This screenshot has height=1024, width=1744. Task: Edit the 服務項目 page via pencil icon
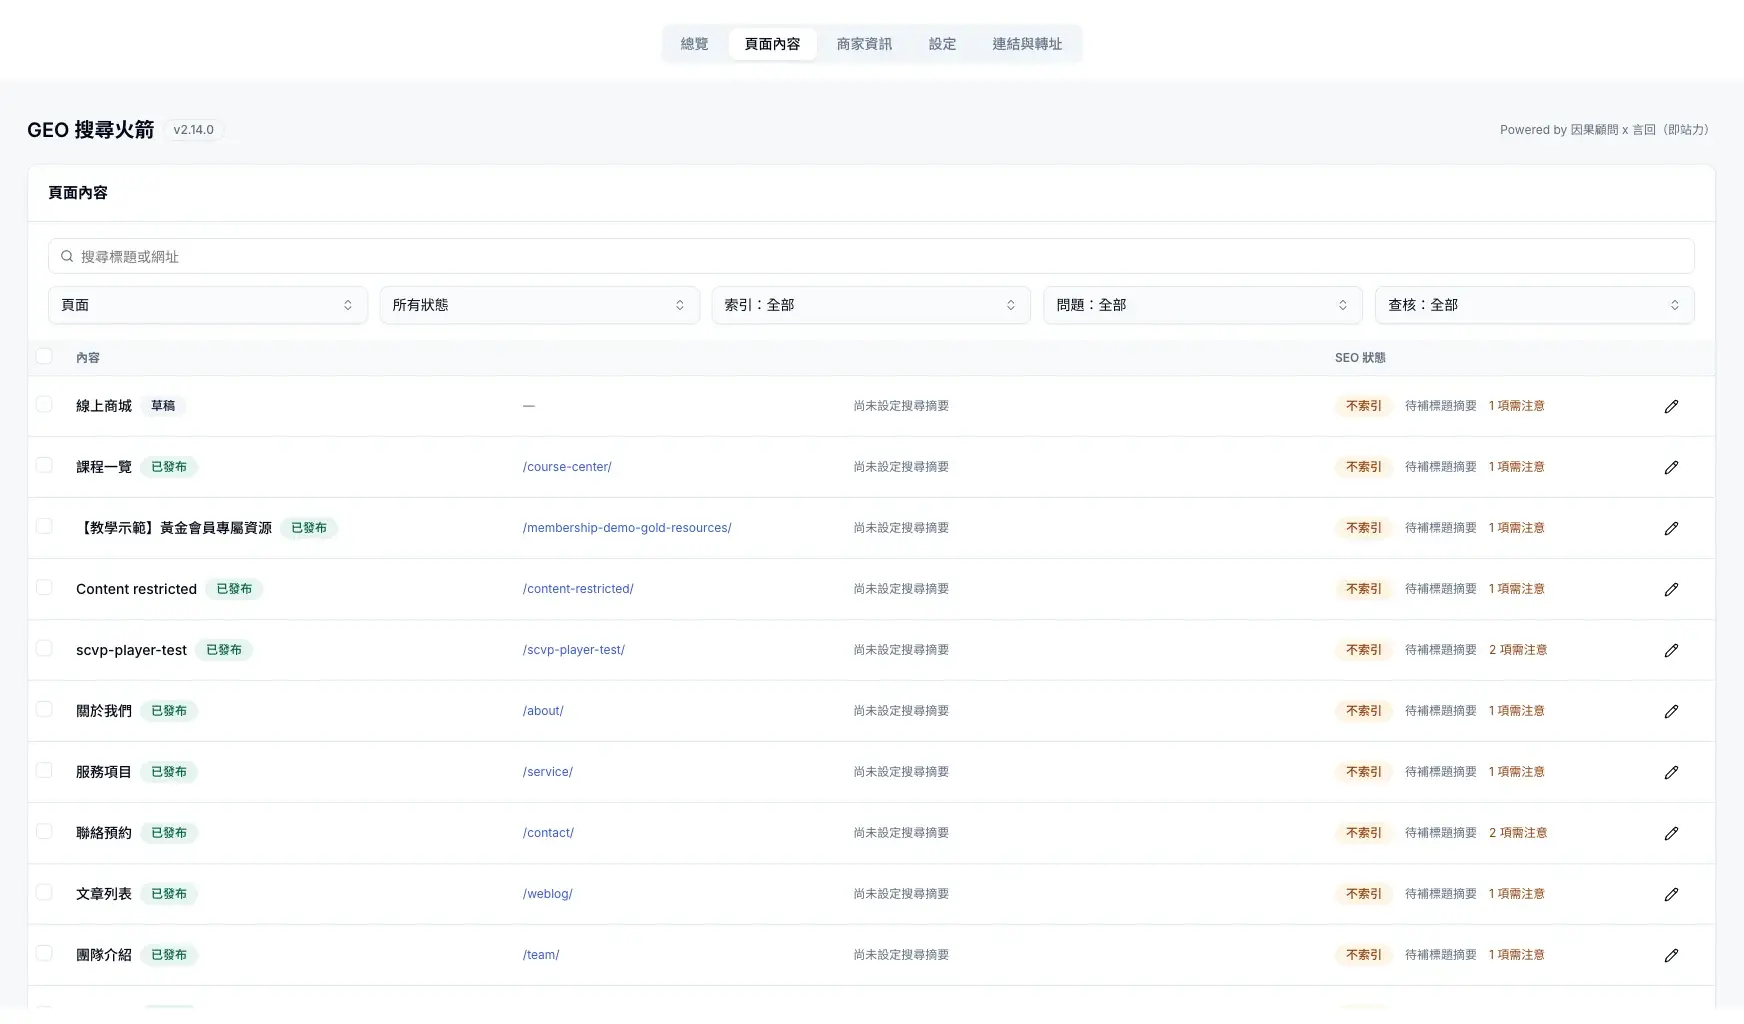click(1671, 772)
